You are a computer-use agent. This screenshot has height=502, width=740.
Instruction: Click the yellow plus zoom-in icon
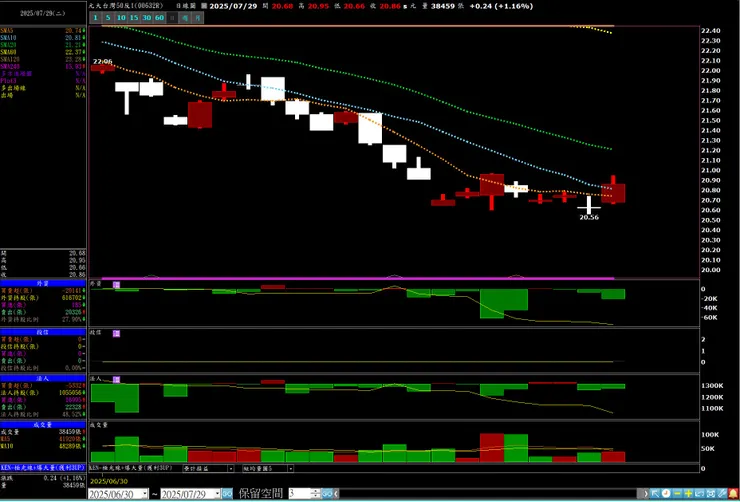click(x=688, y=494)
